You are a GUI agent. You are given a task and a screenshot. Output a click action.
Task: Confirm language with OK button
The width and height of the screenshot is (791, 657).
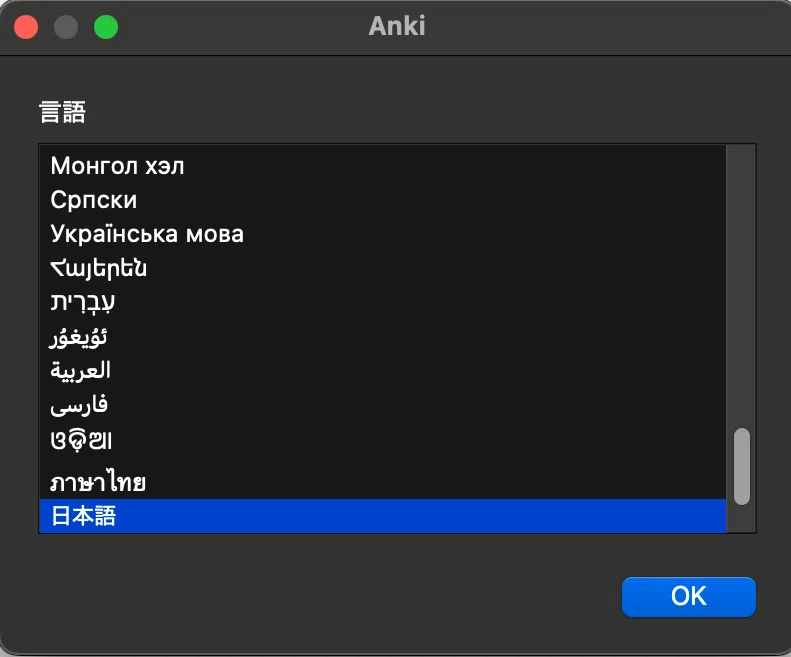[x=689, y=596]
